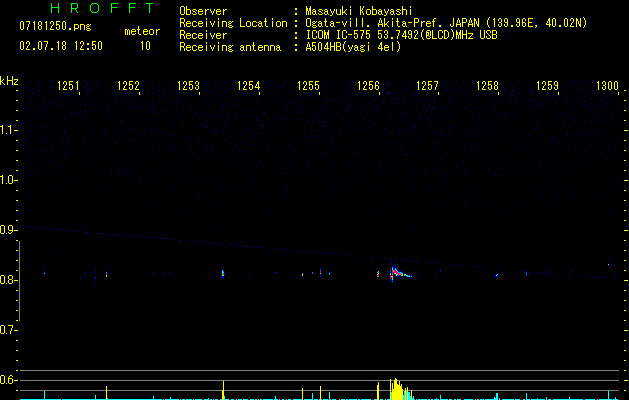Image resolution: width=629 pixels, height=400 pixels.
Task: Click the 1252 time marker
Action: click(x=128, y=86)
